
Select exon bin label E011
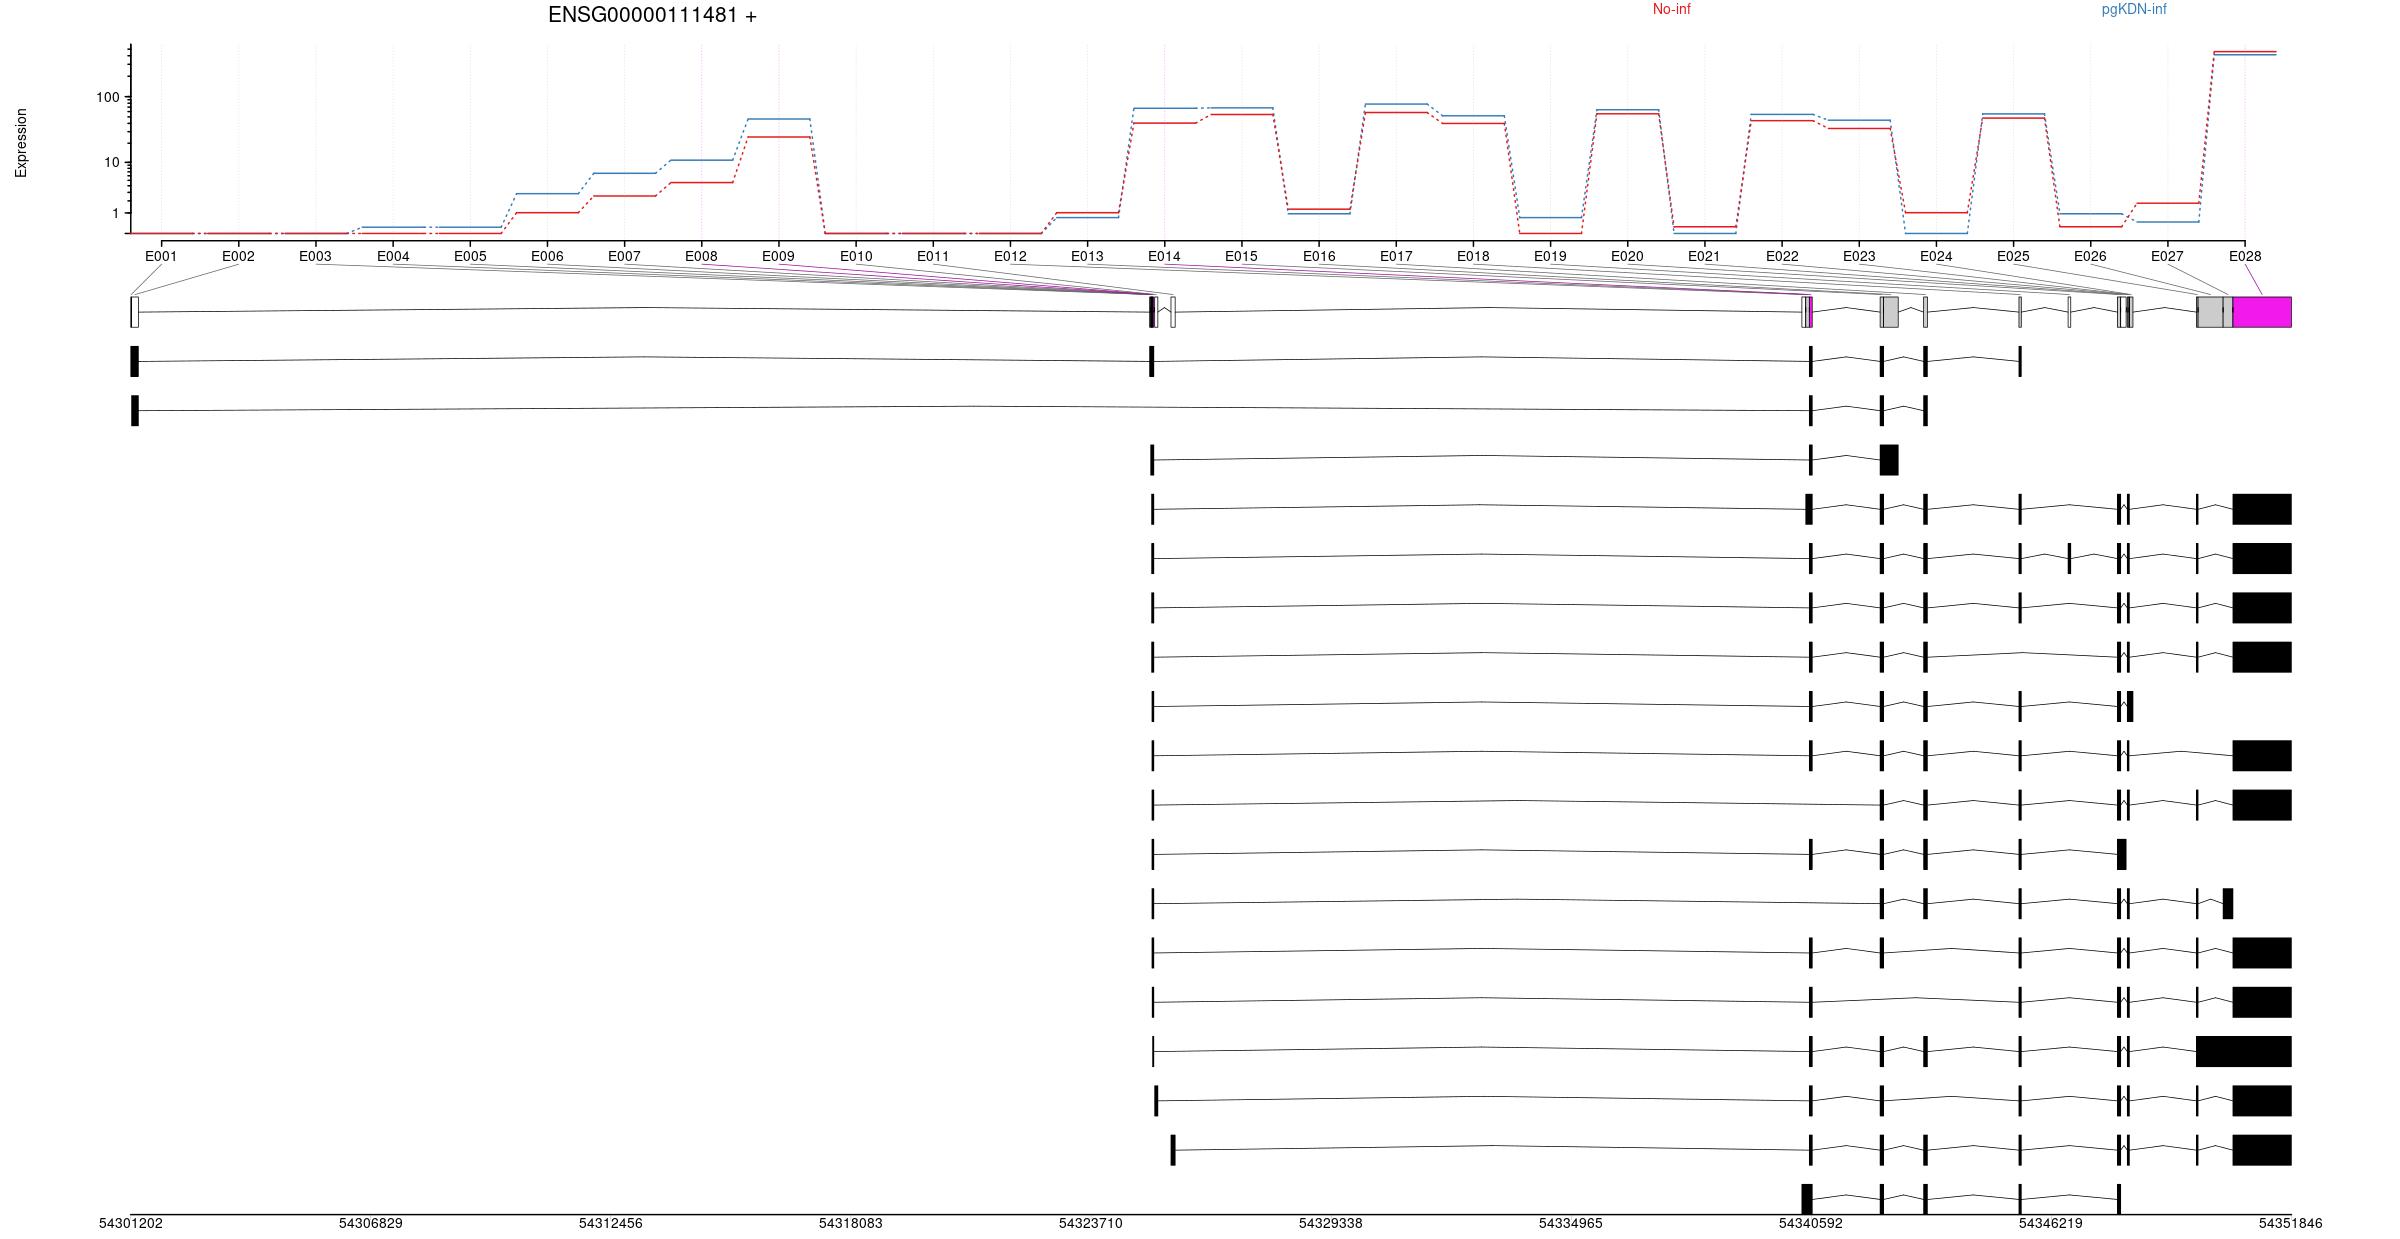[933, 256]
